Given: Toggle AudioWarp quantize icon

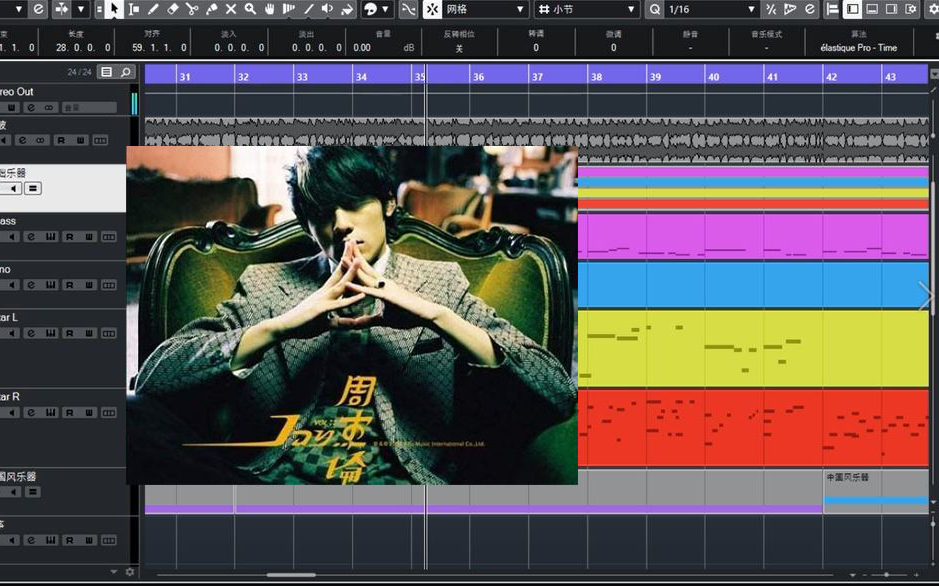Looking at the screenshot, I should pyautogui.click(x=790, y=9).
